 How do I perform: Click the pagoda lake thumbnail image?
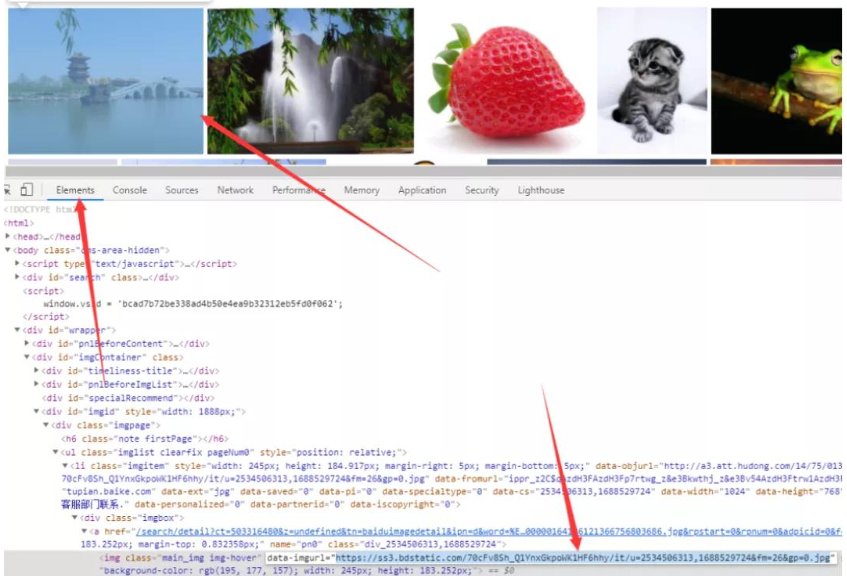(105, 81)
